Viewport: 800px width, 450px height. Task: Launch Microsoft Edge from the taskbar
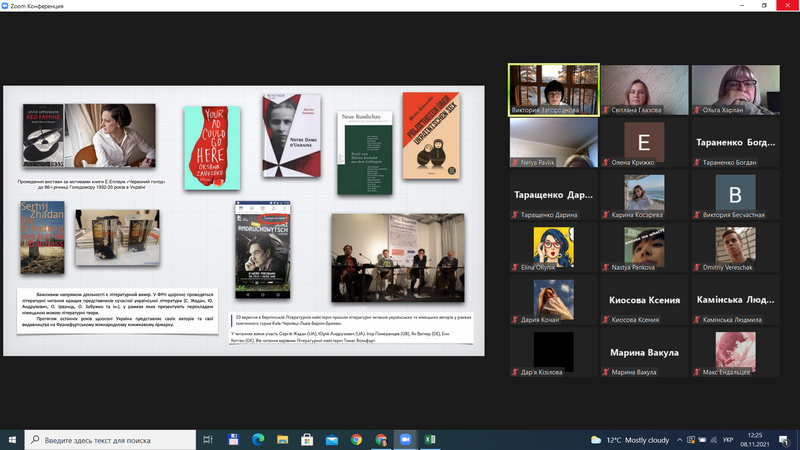258,440
